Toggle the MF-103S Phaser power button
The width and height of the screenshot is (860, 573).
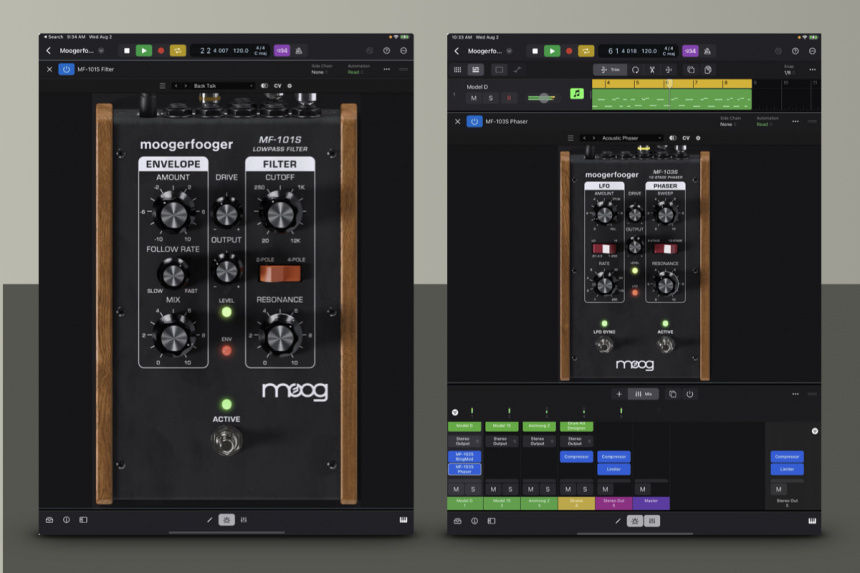tap(474, 121)
